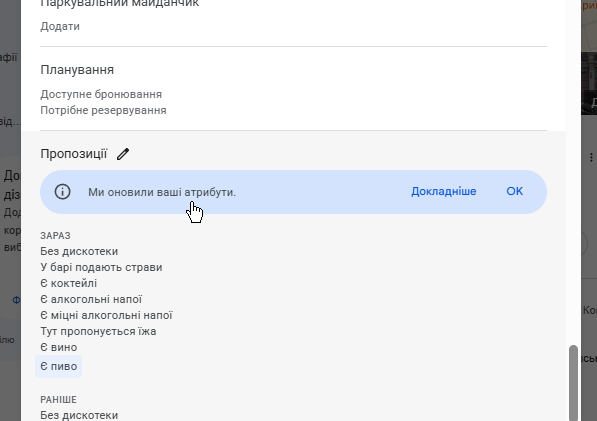597x421 pixels.
Task: Dismiss the banner with OK
Action: coord(514,191)
